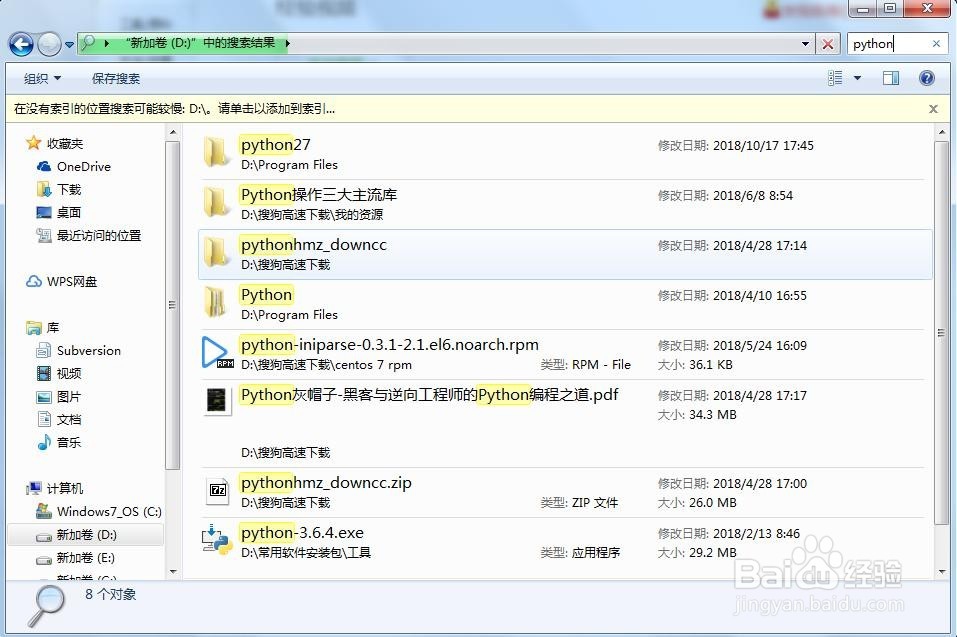Open the 下载 folder shortcut
Image resolution: width=957 pixels, height=637 pixels.
59,190
